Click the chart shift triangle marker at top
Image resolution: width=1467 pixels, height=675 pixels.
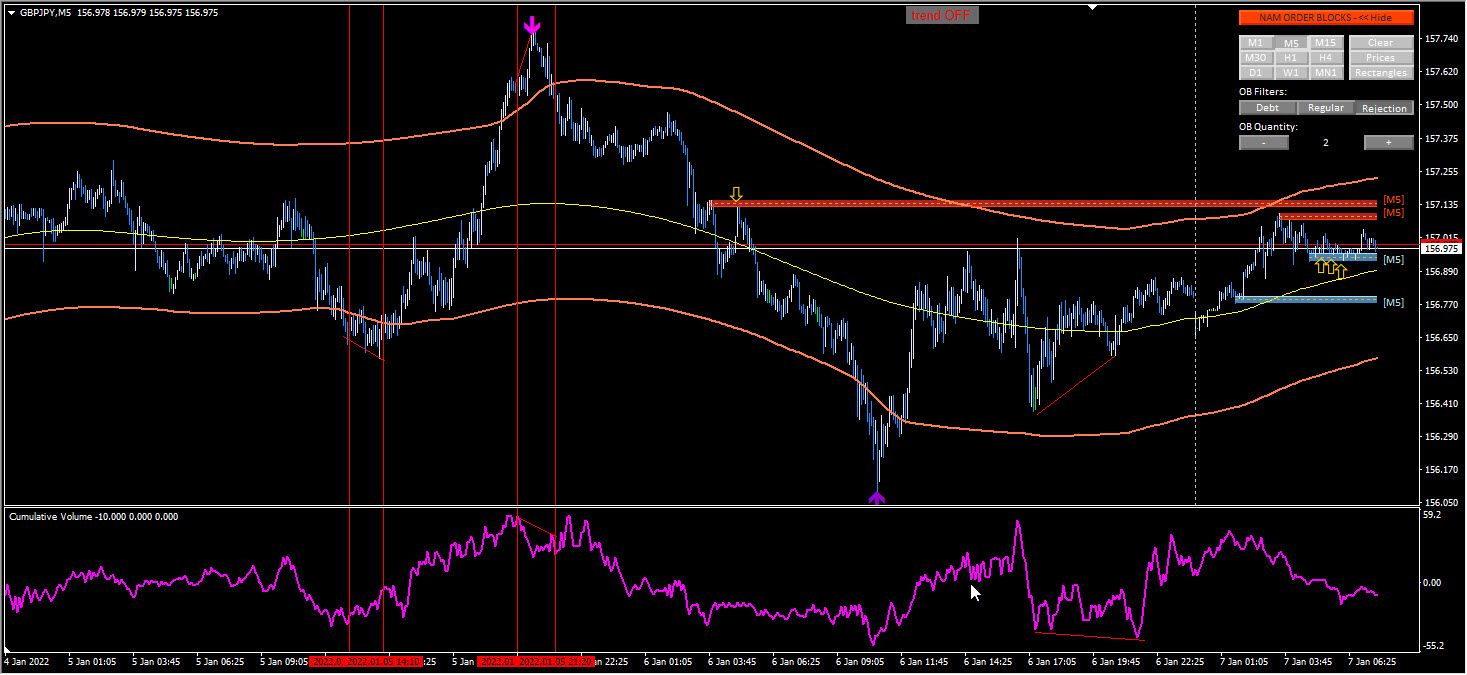1093,7
